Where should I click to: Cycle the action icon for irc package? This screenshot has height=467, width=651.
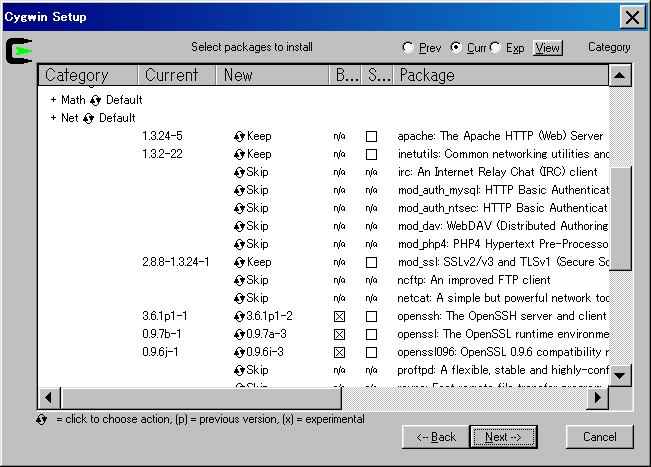[239, 172]
